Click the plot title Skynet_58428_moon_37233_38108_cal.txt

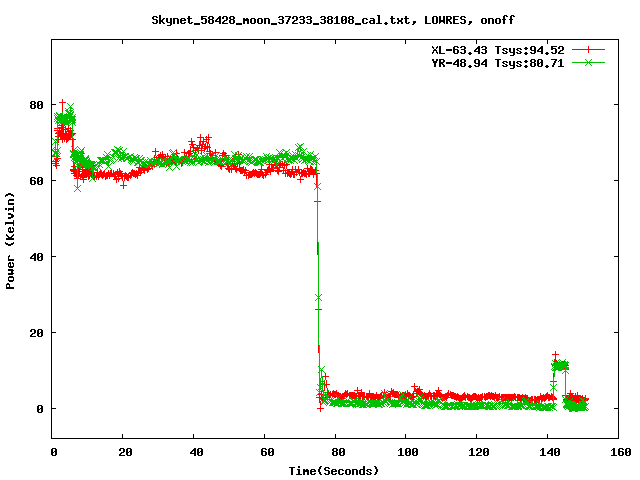point(333,20)
